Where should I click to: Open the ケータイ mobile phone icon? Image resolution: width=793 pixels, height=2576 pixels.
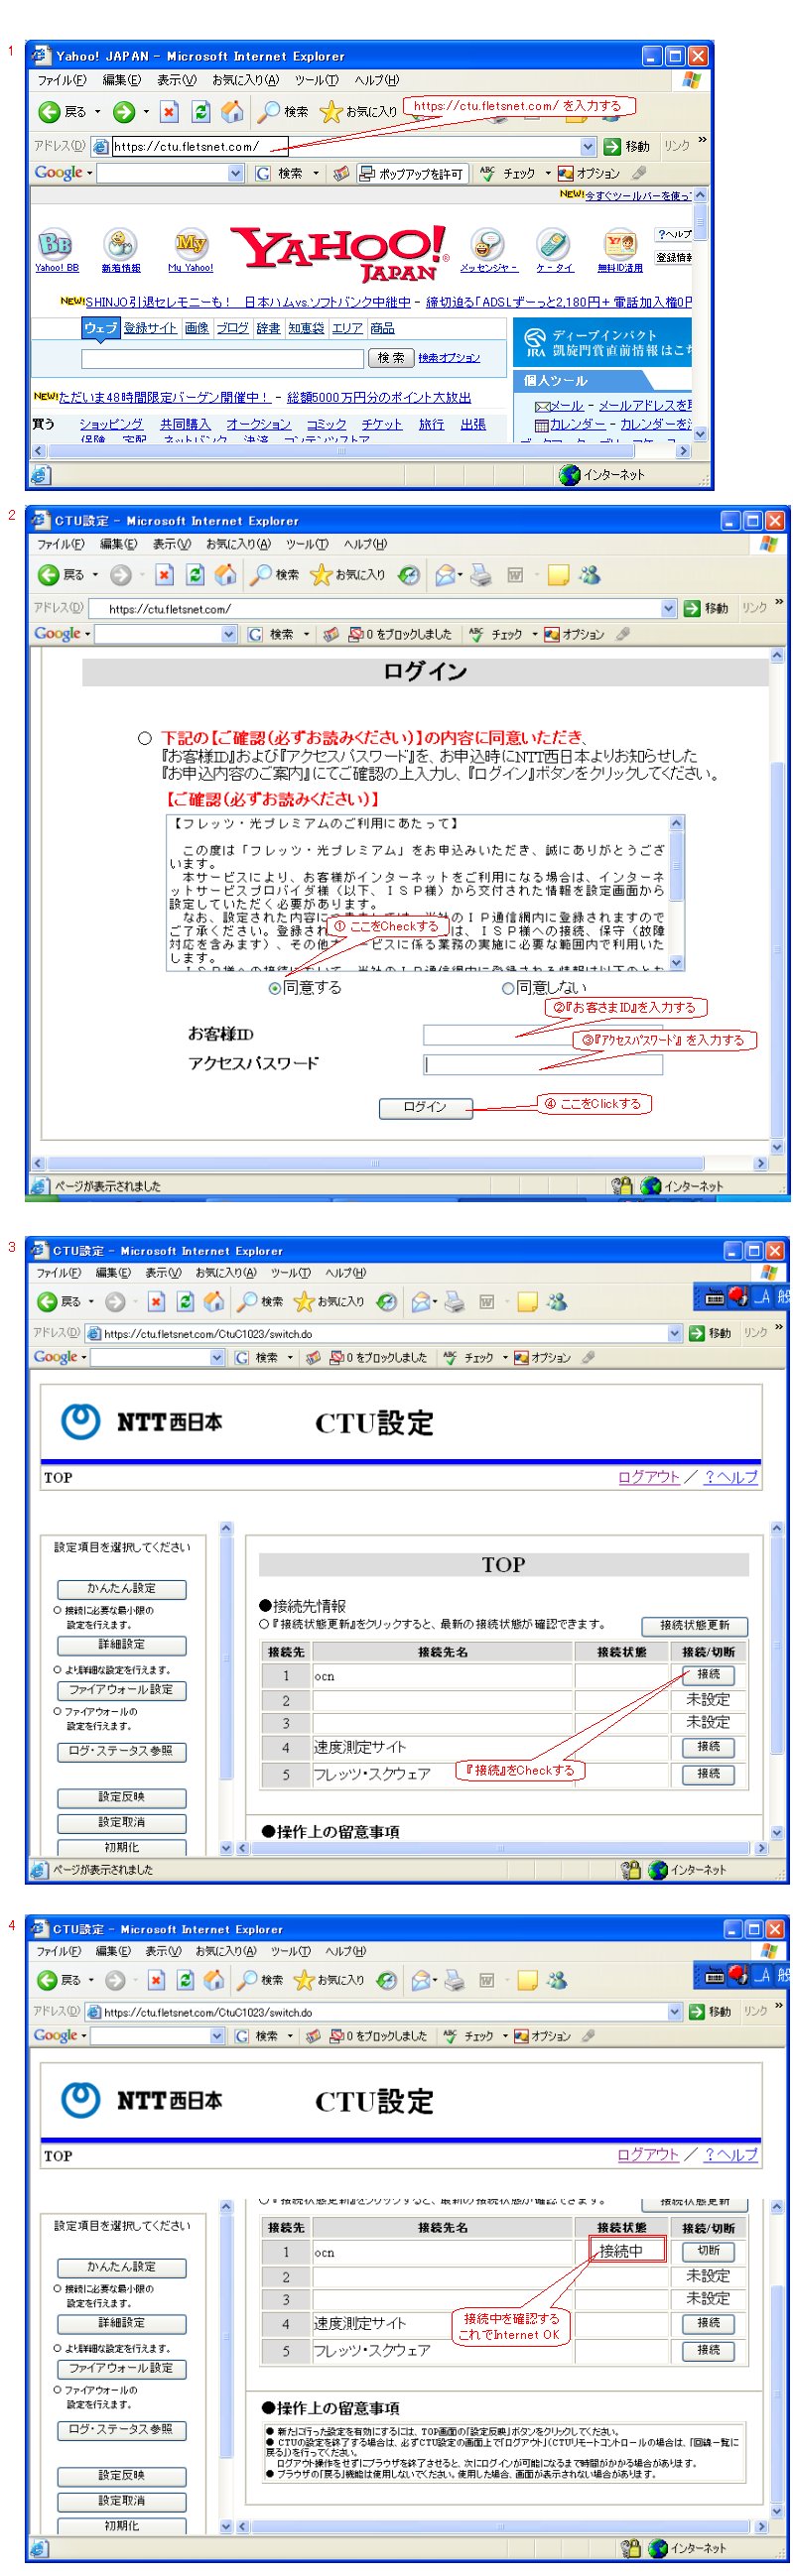554,243
